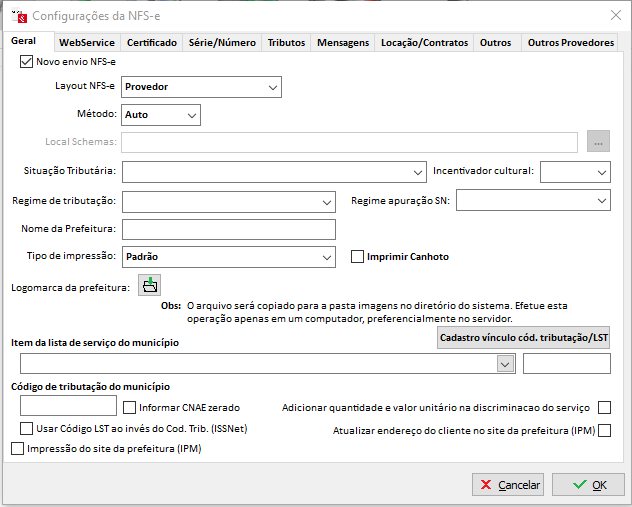Enable the Imprimir Canhoto checkbox

pos(357,257)
